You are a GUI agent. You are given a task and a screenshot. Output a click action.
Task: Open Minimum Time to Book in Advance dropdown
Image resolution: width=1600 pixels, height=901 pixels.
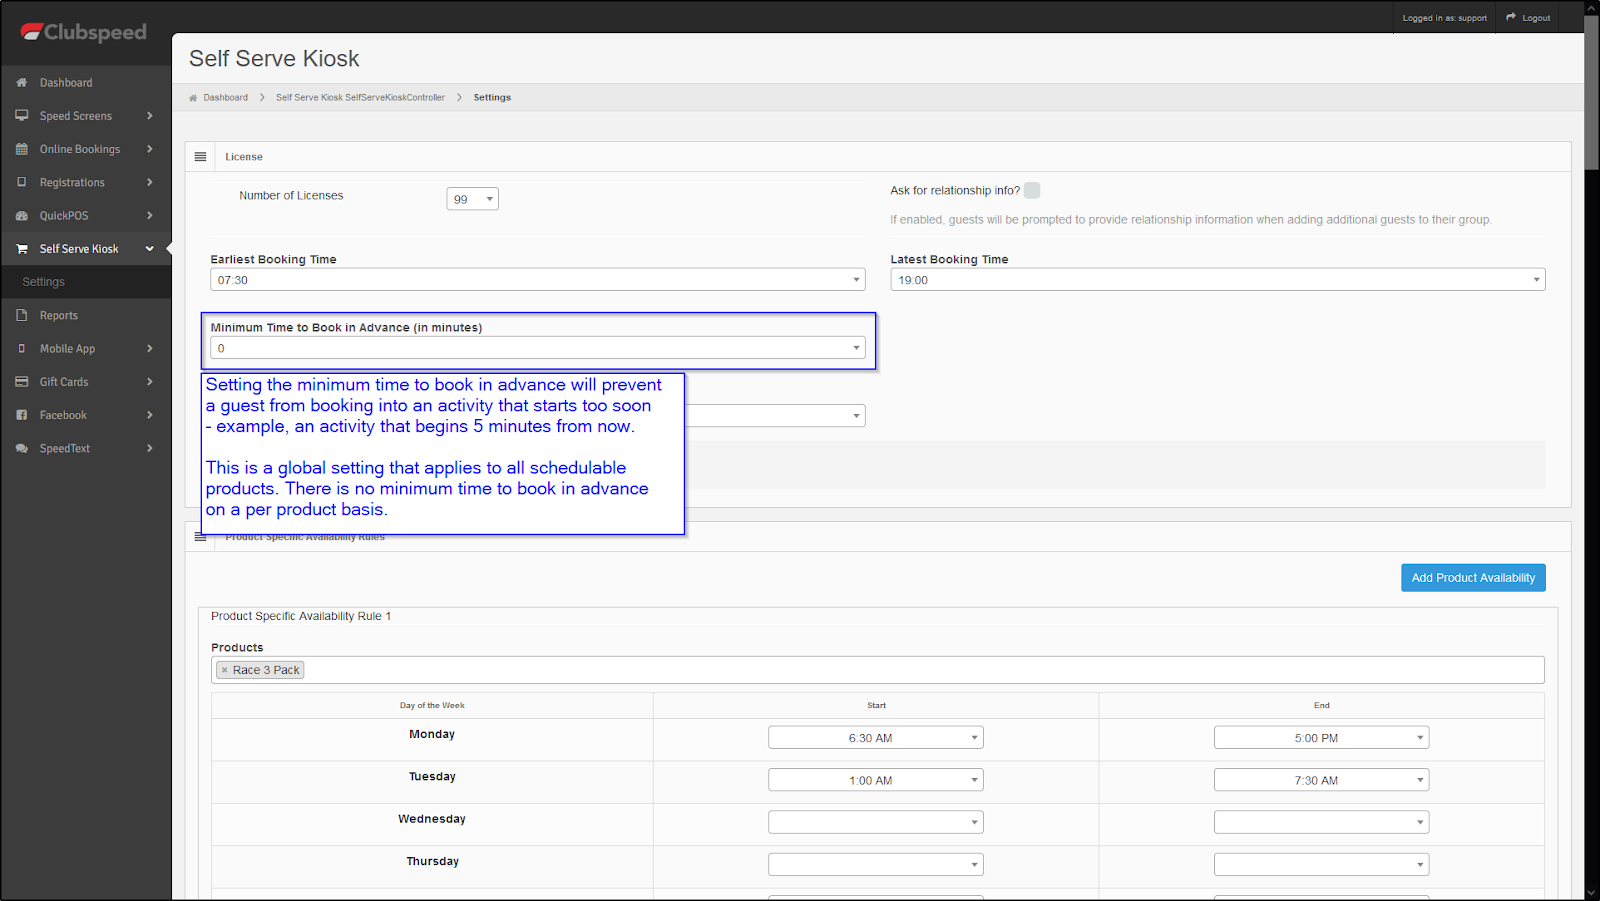(x=538, y=348)
